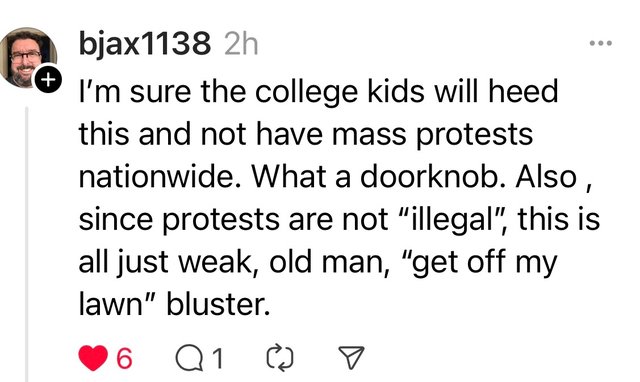This screenshot has height=382, width=640.
Task: Click the word "nationwide" in the post
Action: tap(160, 177)
